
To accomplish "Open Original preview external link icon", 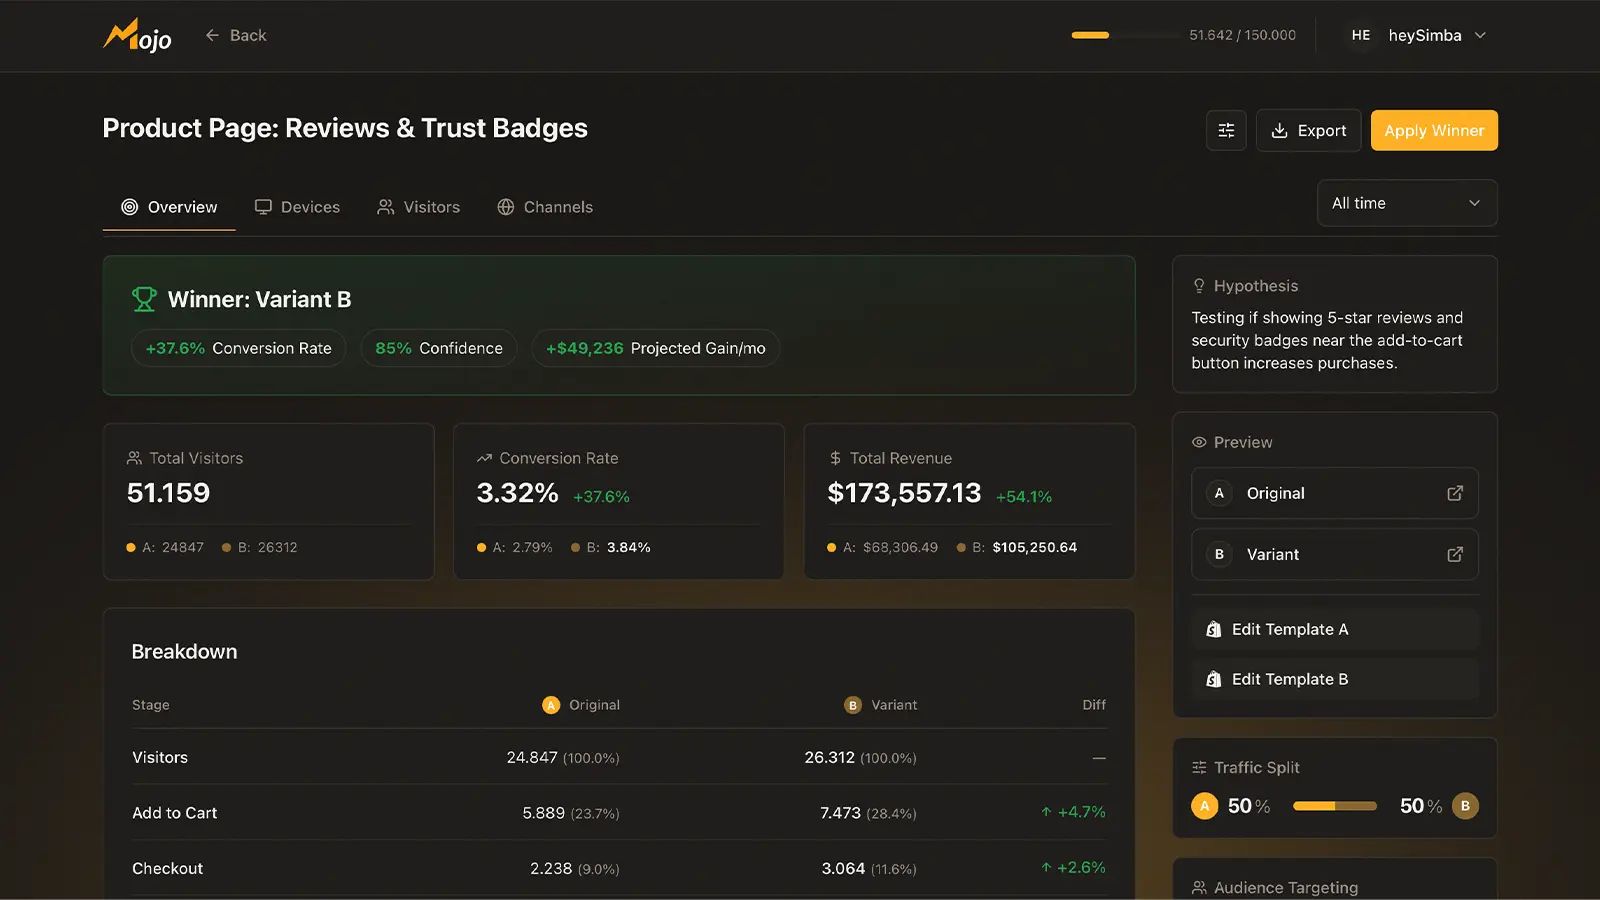I will pyautogui.click(x=1455, y=493).
